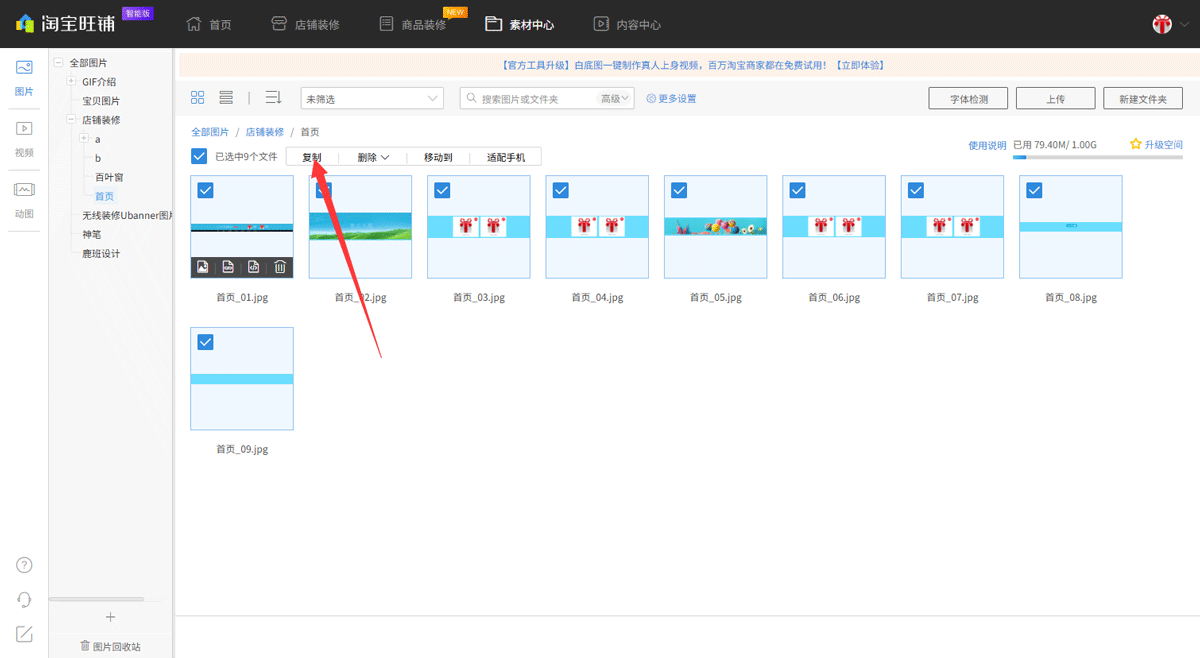This screenshot has height=658, width=1200.
Task: Switch to list view icon
Action: pyautogui.click(x=226, y=98)
